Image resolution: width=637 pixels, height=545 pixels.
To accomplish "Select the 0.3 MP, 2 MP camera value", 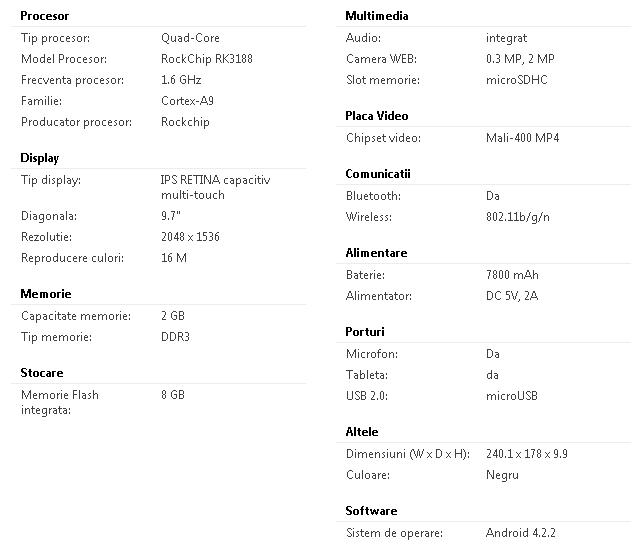I will [x=519, y=59].
